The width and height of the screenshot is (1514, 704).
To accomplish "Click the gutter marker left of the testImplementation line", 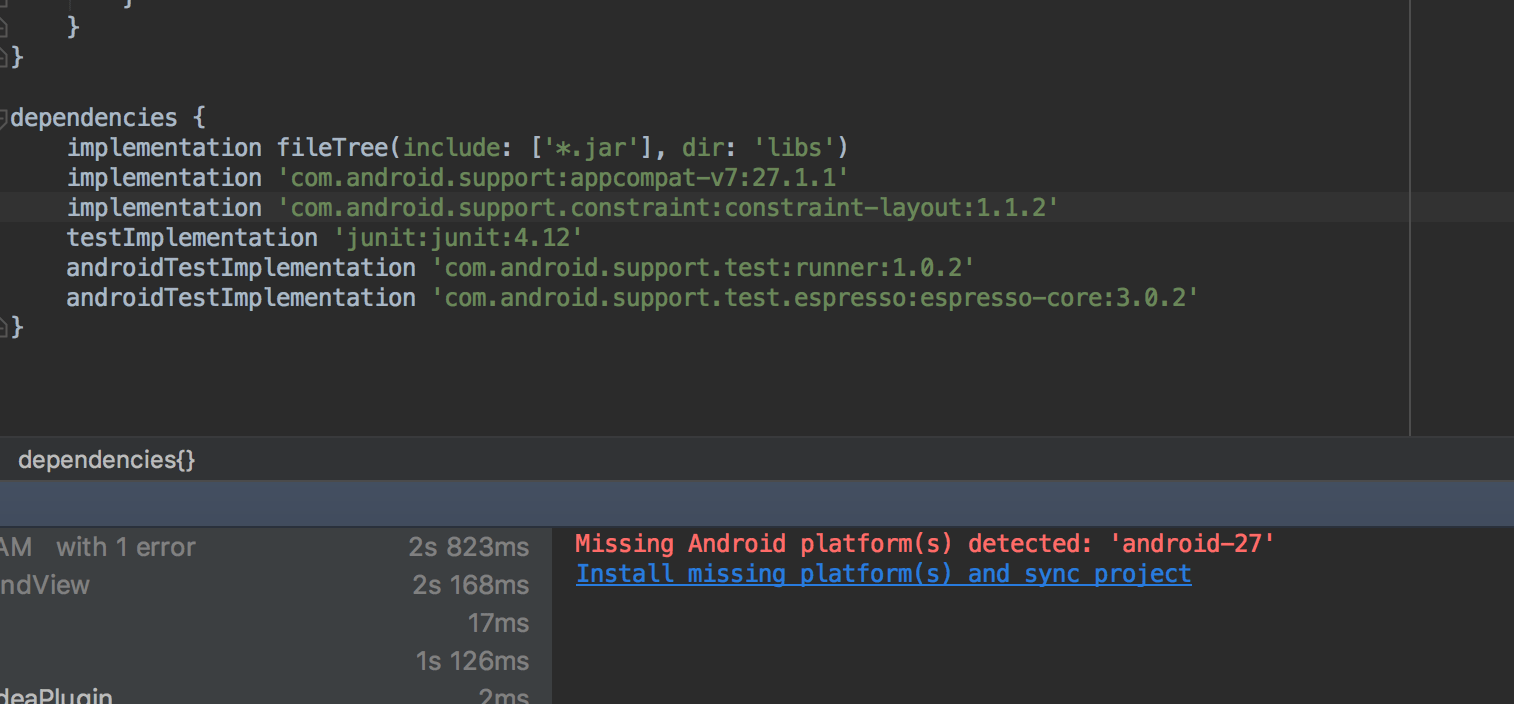I will (8, 237).
